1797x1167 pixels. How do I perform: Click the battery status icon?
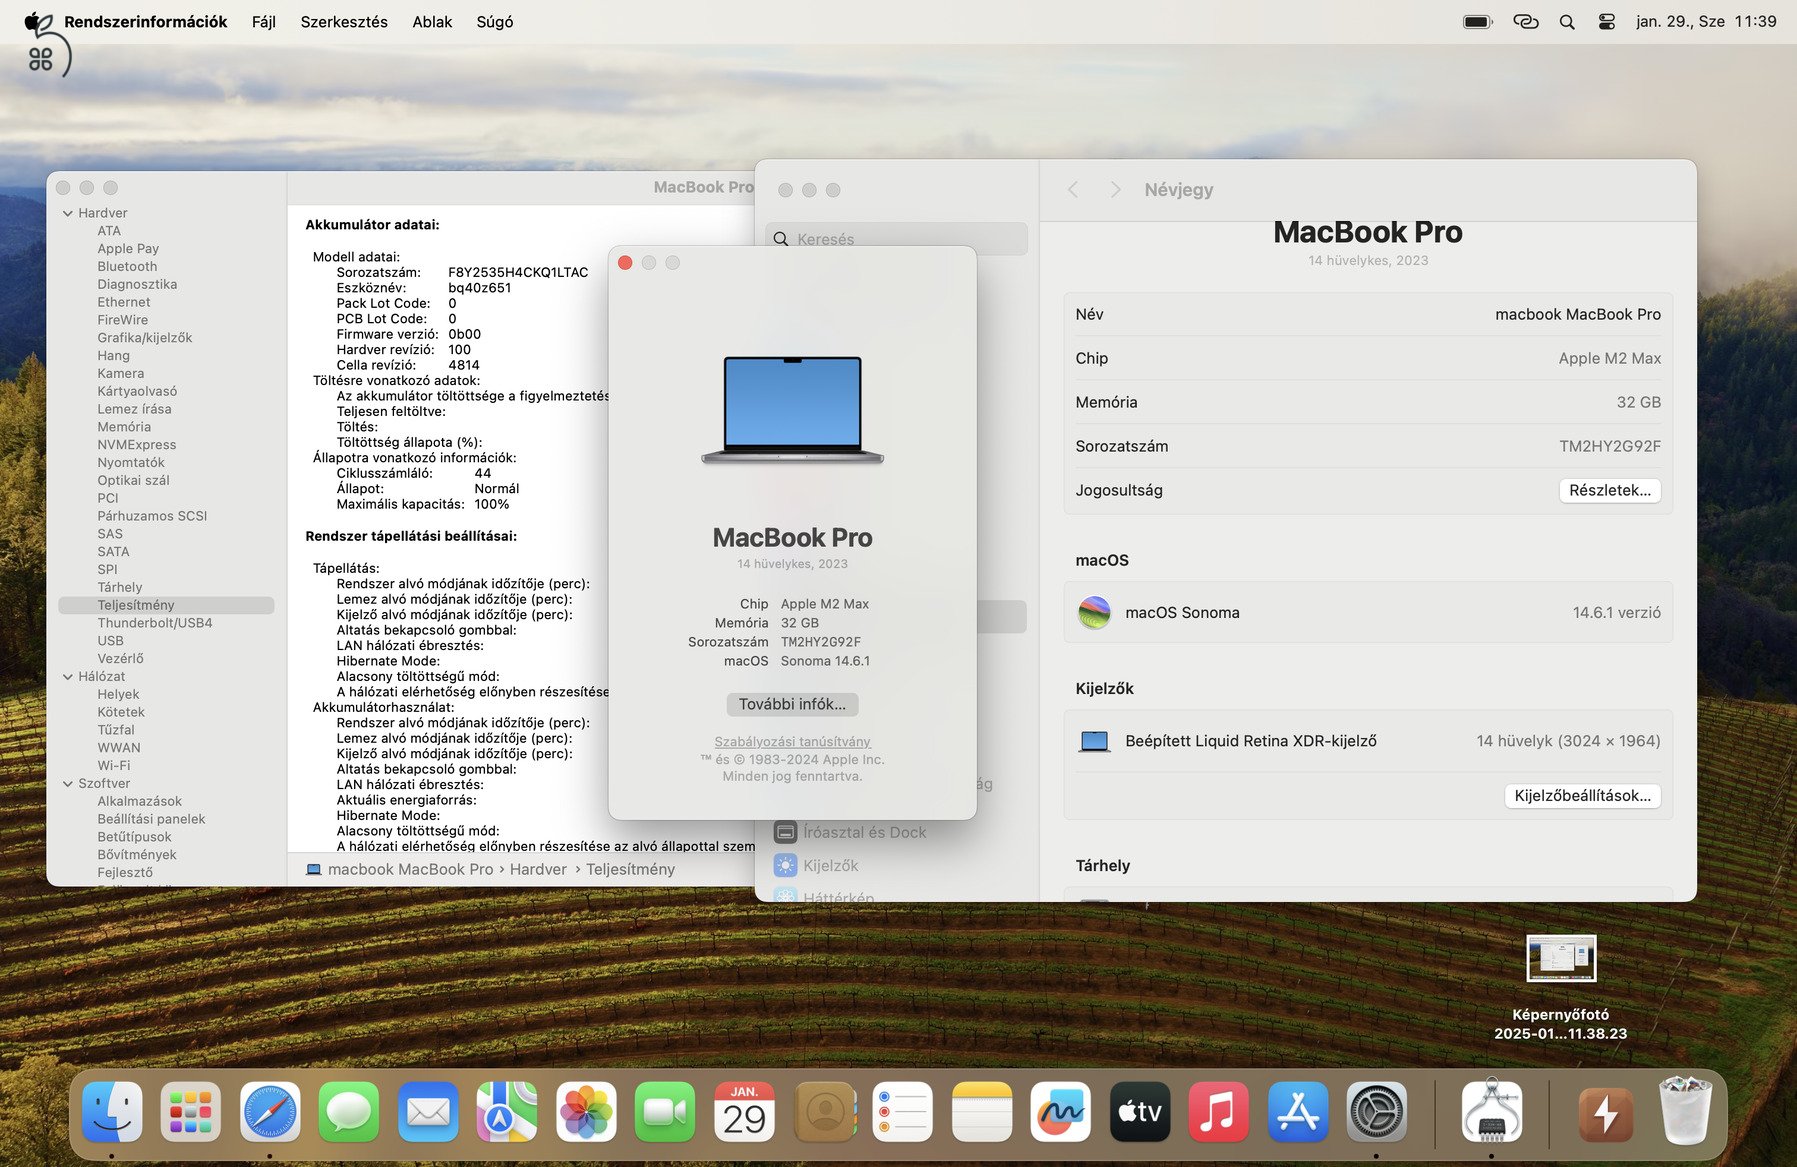click(x=1478, y=22)
